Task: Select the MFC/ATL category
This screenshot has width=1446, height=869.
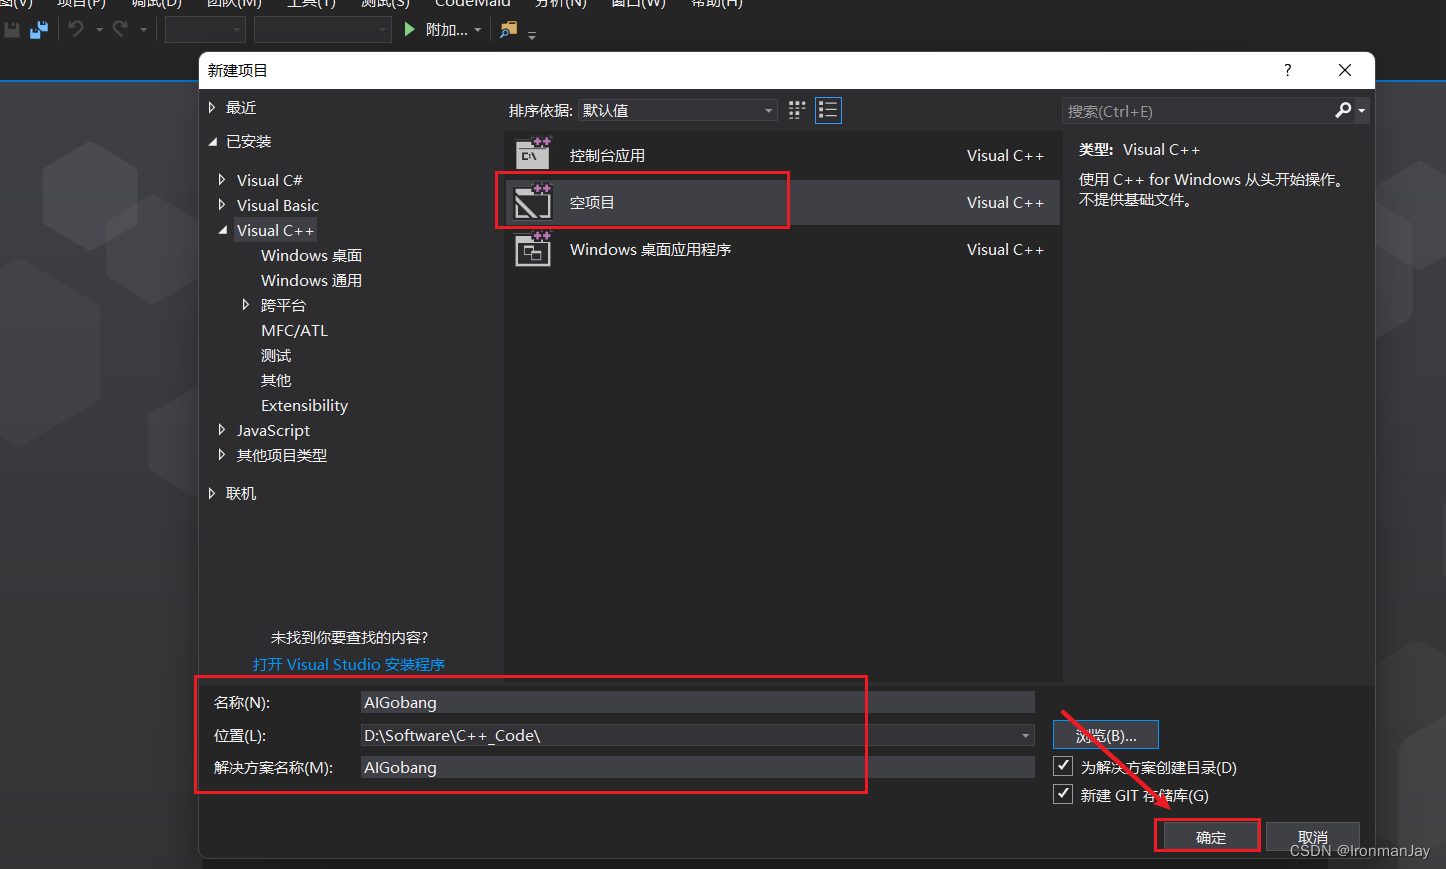Action: [294, 330]
